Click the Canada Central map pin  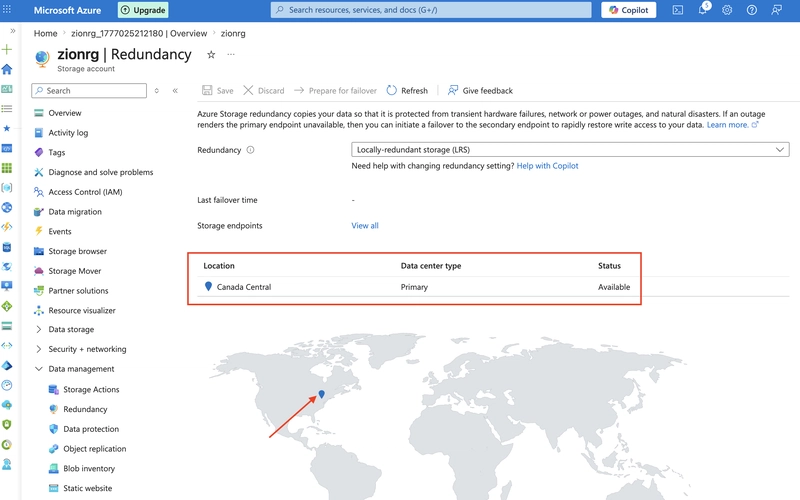coord(321,394)
